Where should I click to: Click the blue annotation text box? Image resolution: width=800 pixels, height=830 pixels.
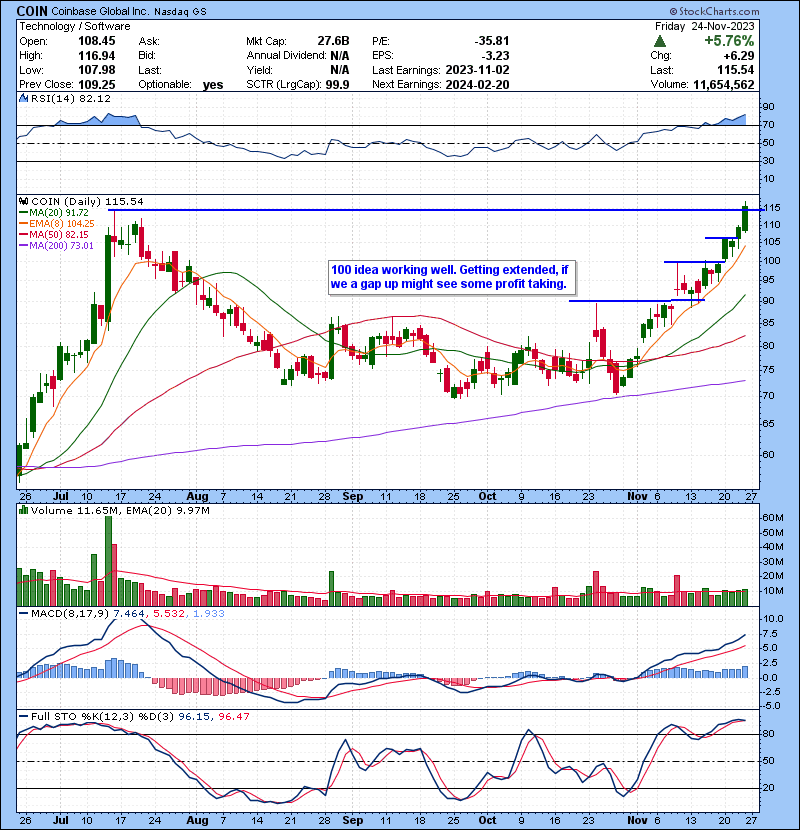[455, 277]
